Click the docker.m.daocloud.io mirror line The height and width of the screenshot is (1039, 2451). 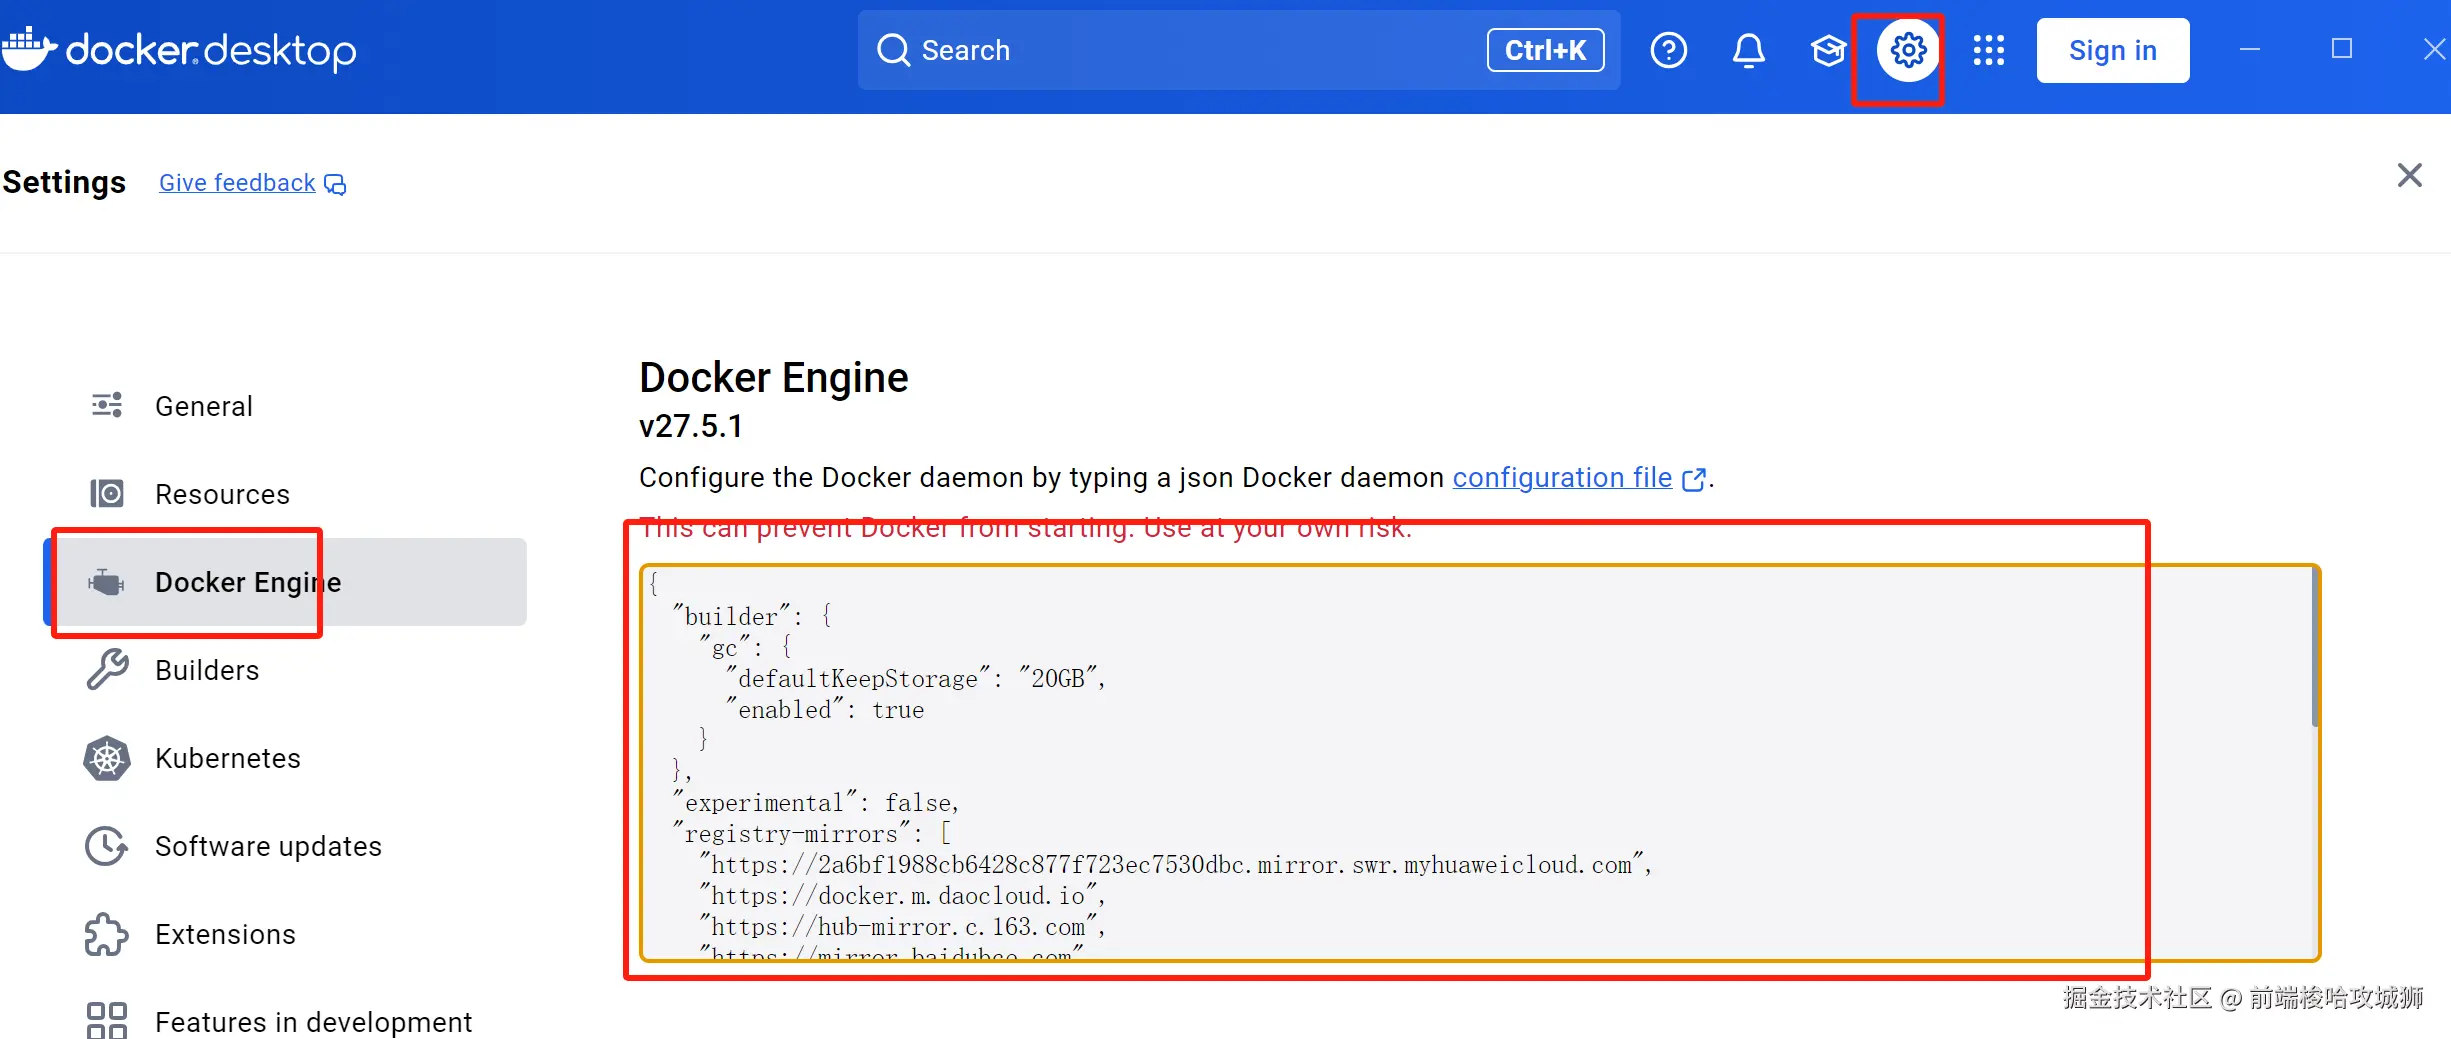tap(902, 896)
